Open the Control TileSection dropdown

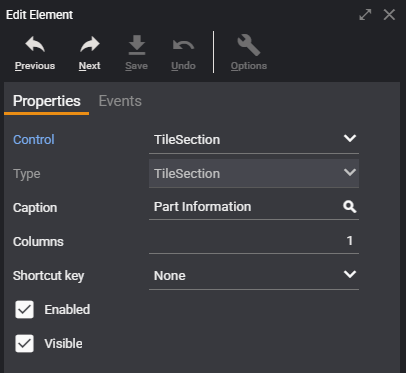(x=254, y=140)
